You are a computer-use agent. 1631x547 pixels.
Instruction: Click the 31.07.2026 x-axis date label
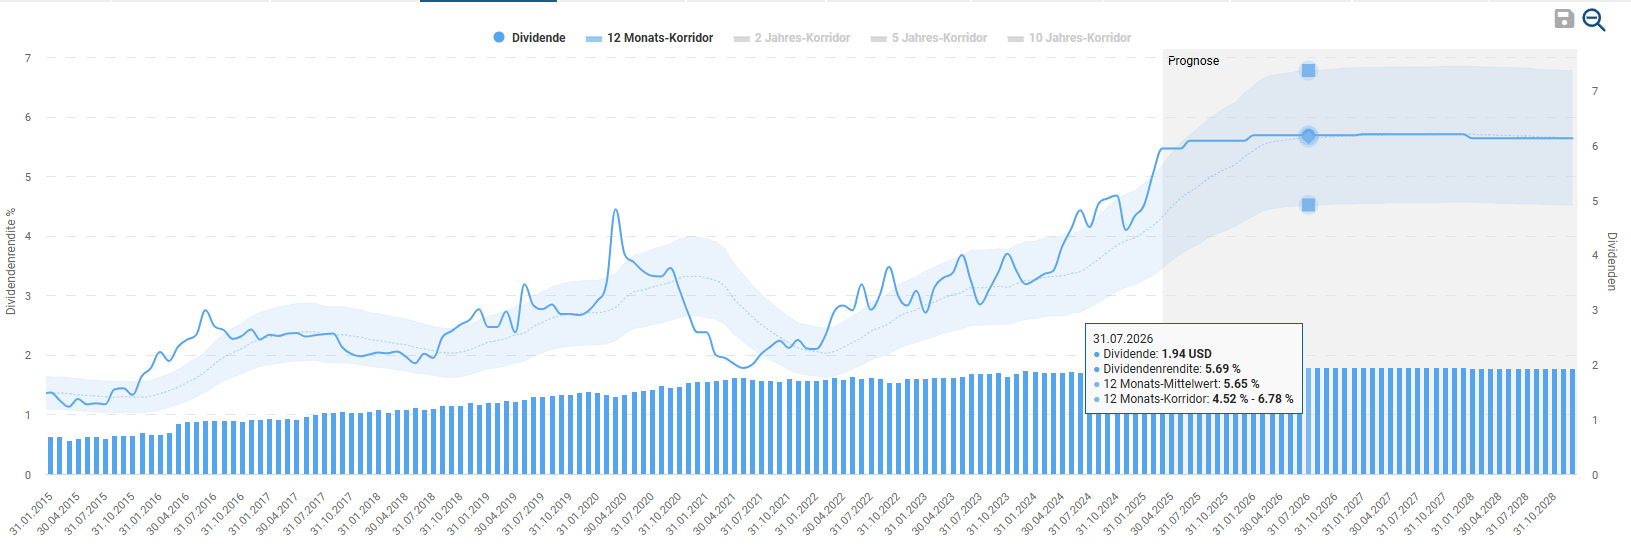tap(1290, 514)
